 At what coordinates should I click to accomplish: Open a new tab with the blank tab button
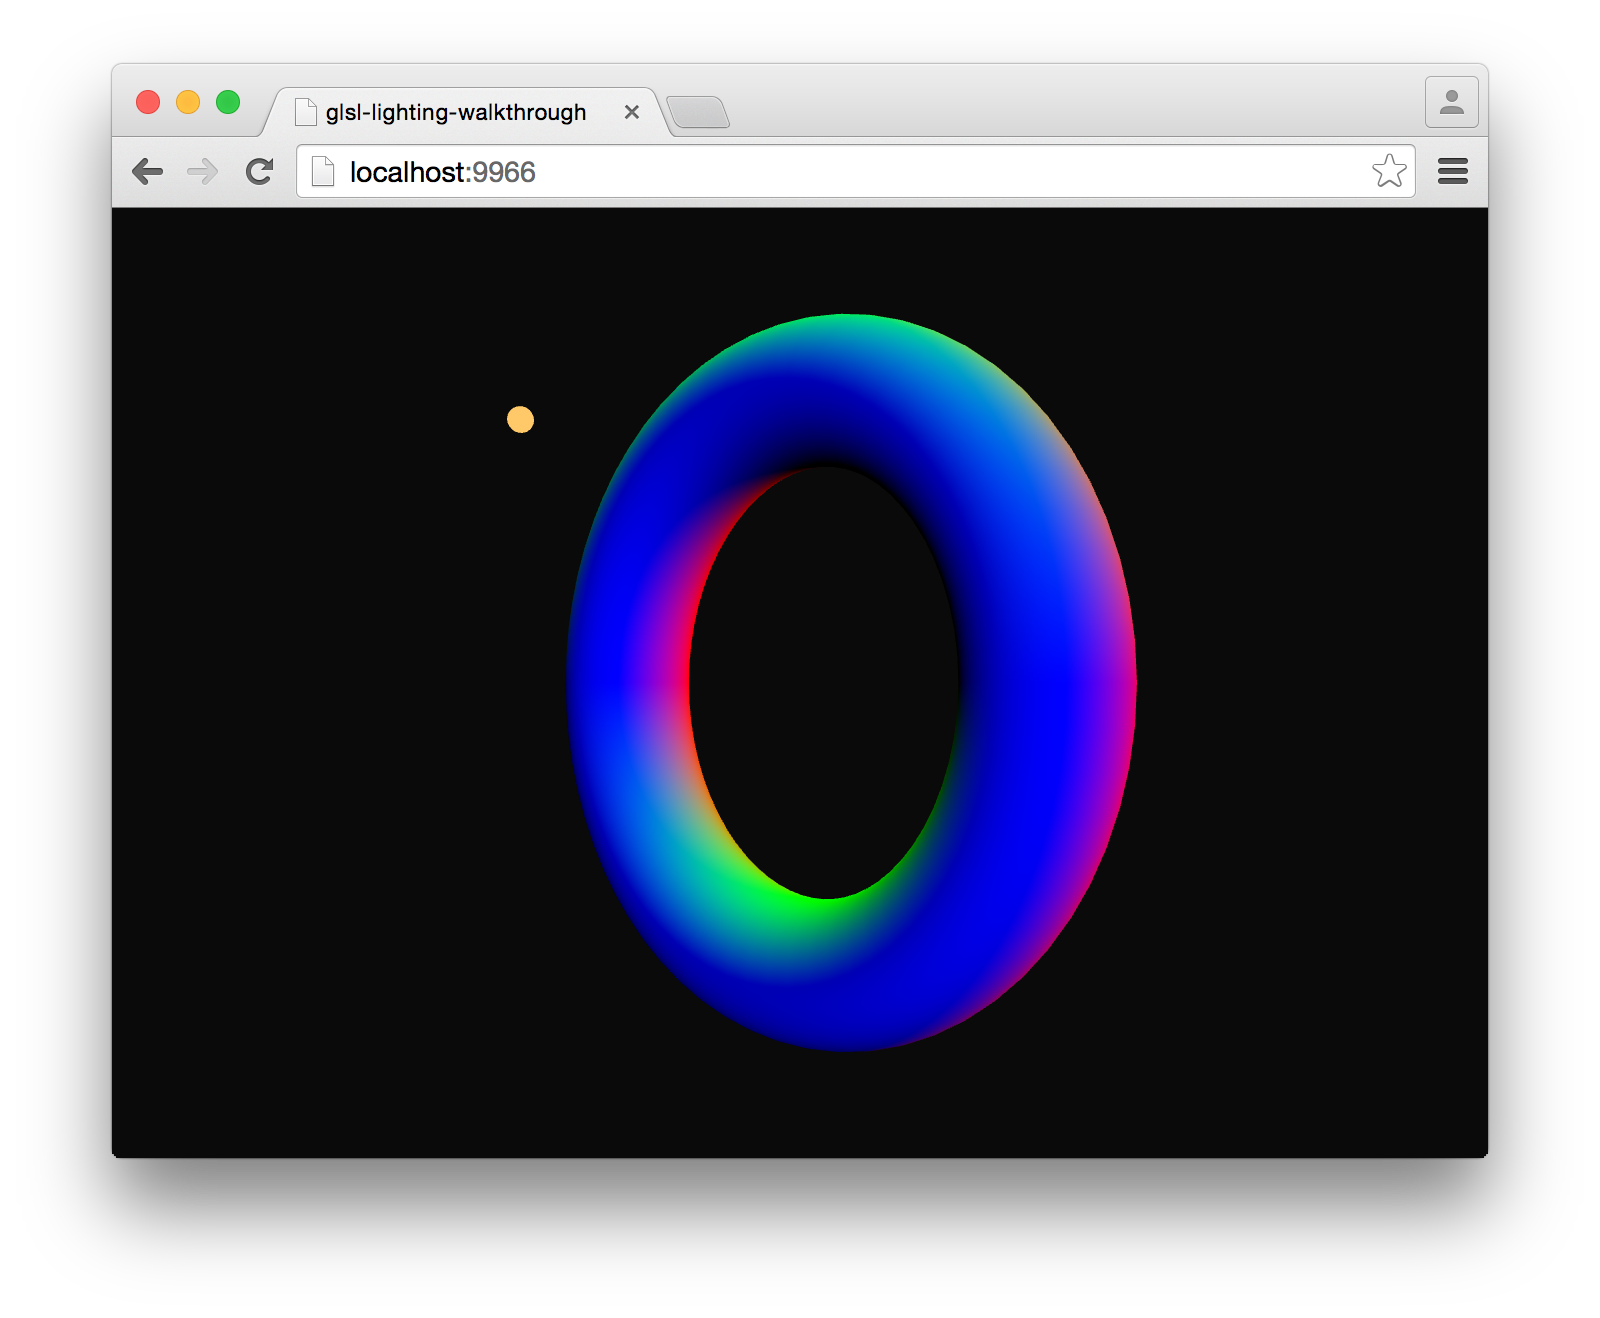click(698, 112)
